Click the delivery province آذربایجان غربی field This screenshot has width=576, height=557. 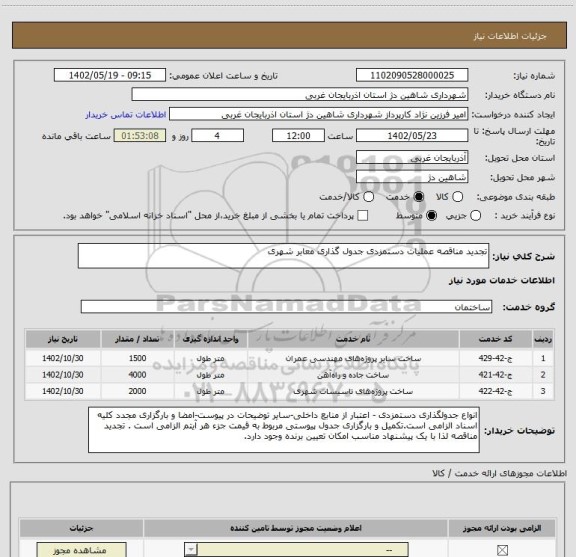click(412, 158)
